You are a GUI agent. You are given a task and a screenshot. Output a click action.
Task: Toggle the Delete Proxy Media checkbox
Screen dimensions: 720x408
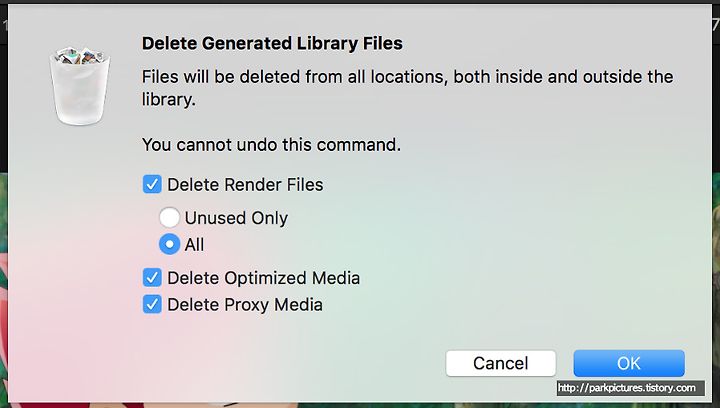pyautogui.click(x=152, y=304)
